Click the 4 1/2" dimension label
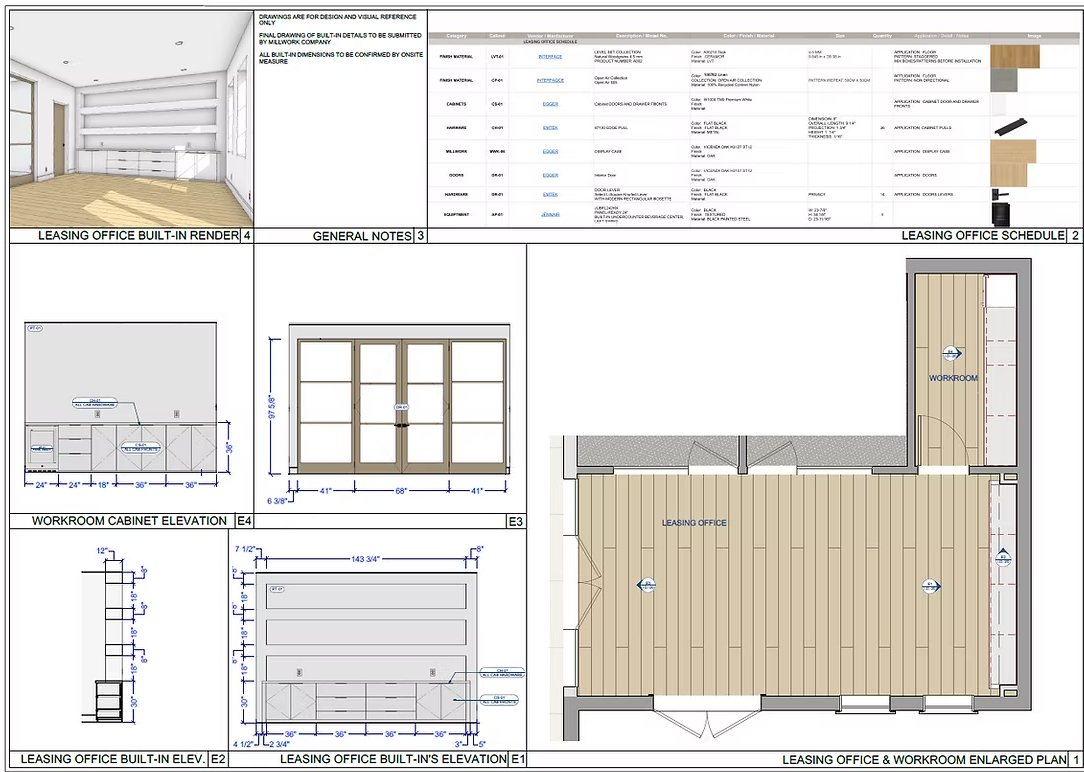This screenshot has width=1084, height=772. coord(243,744)
